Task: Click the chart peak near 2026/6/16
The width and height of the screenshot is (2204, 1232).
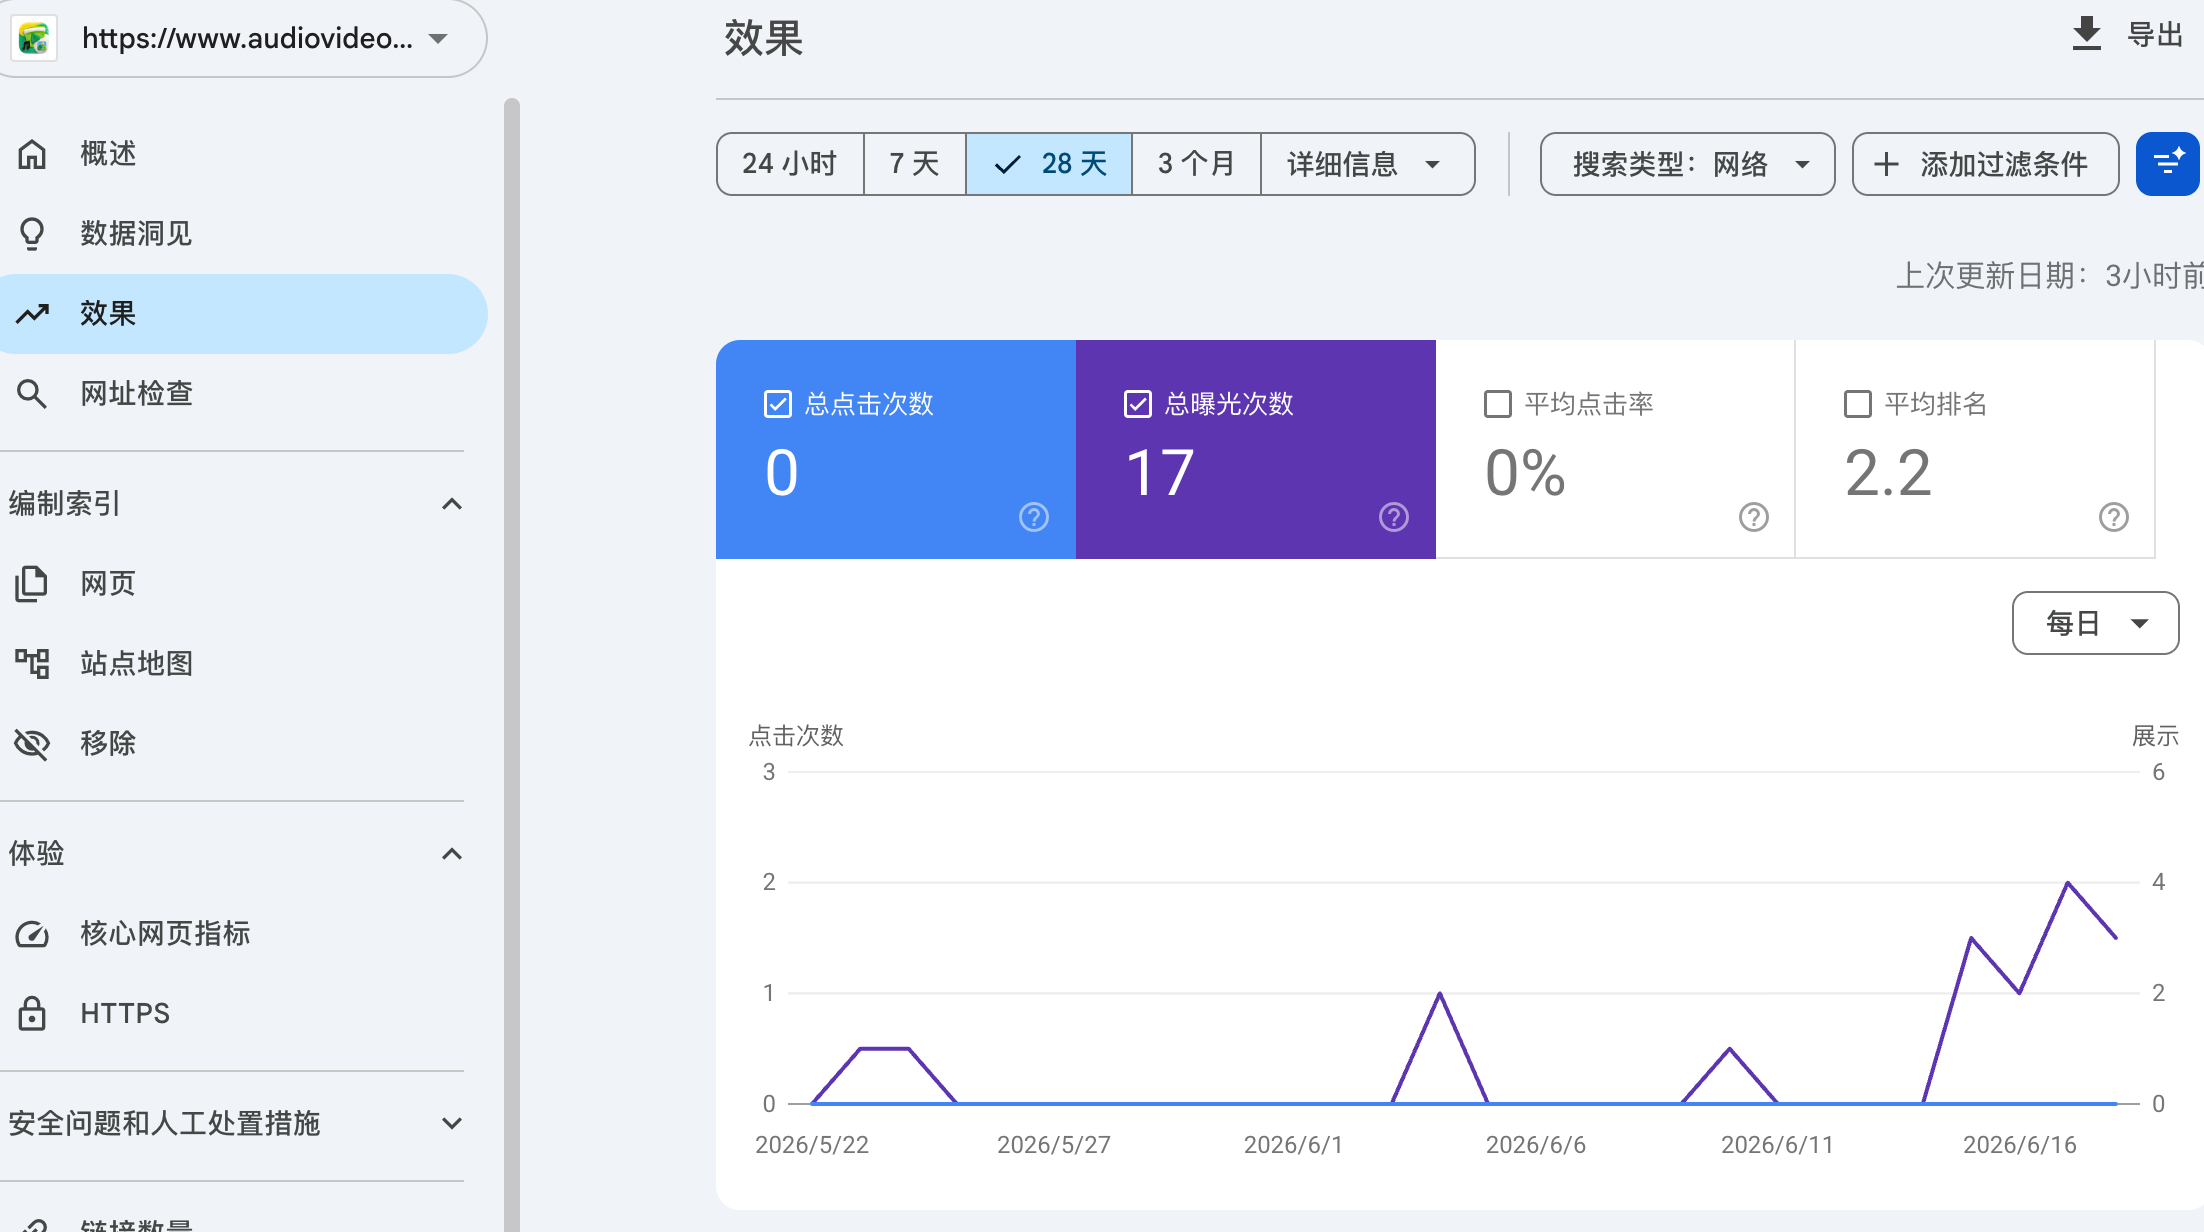Action: pyautogui.click(x=2068, y=883)
